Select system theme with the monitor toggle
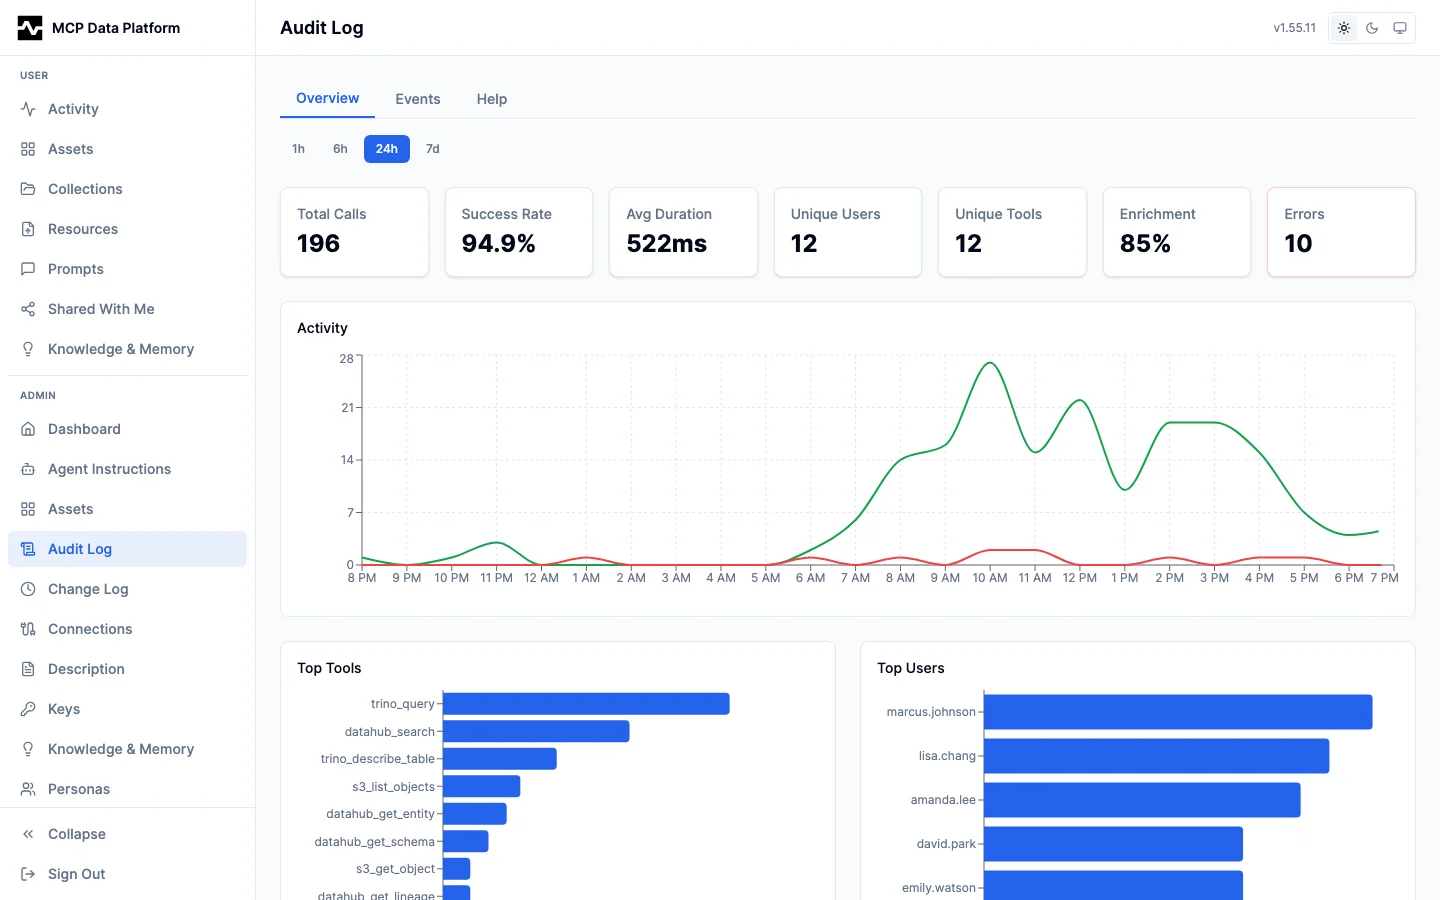Viewport: 1440px width, 900px height. 1400,28
